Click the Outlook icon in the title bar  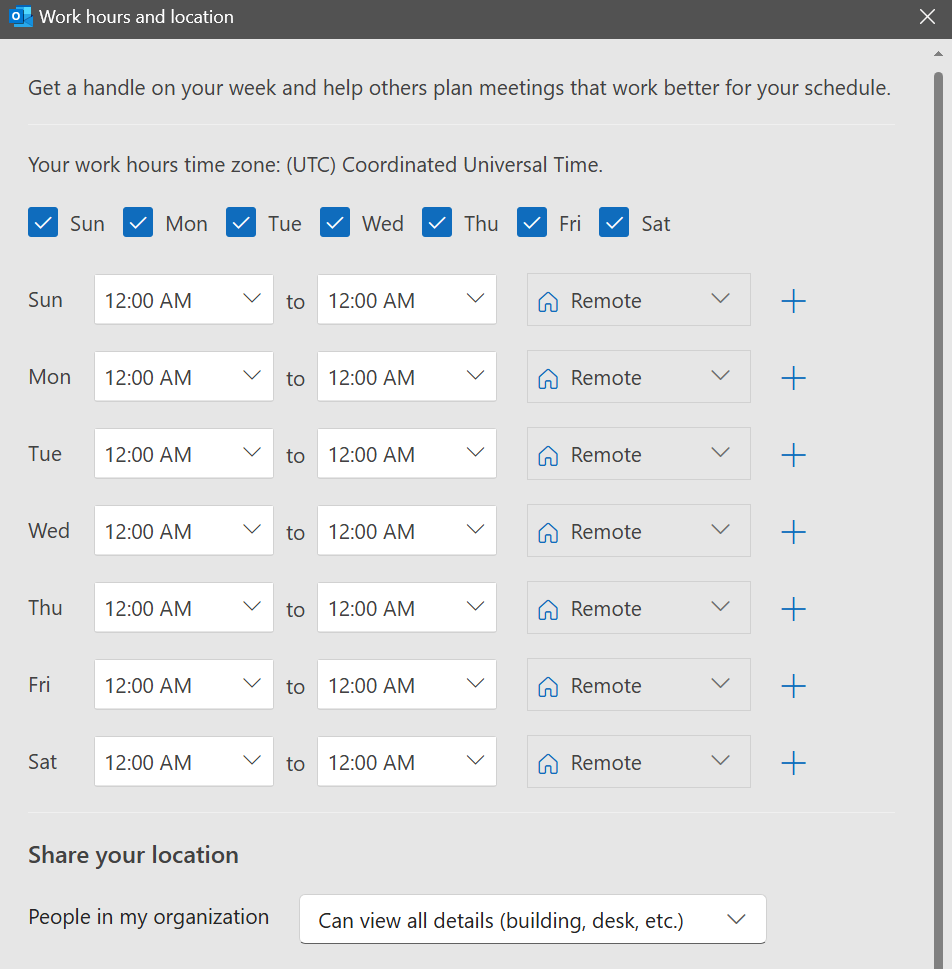(21, 17)
